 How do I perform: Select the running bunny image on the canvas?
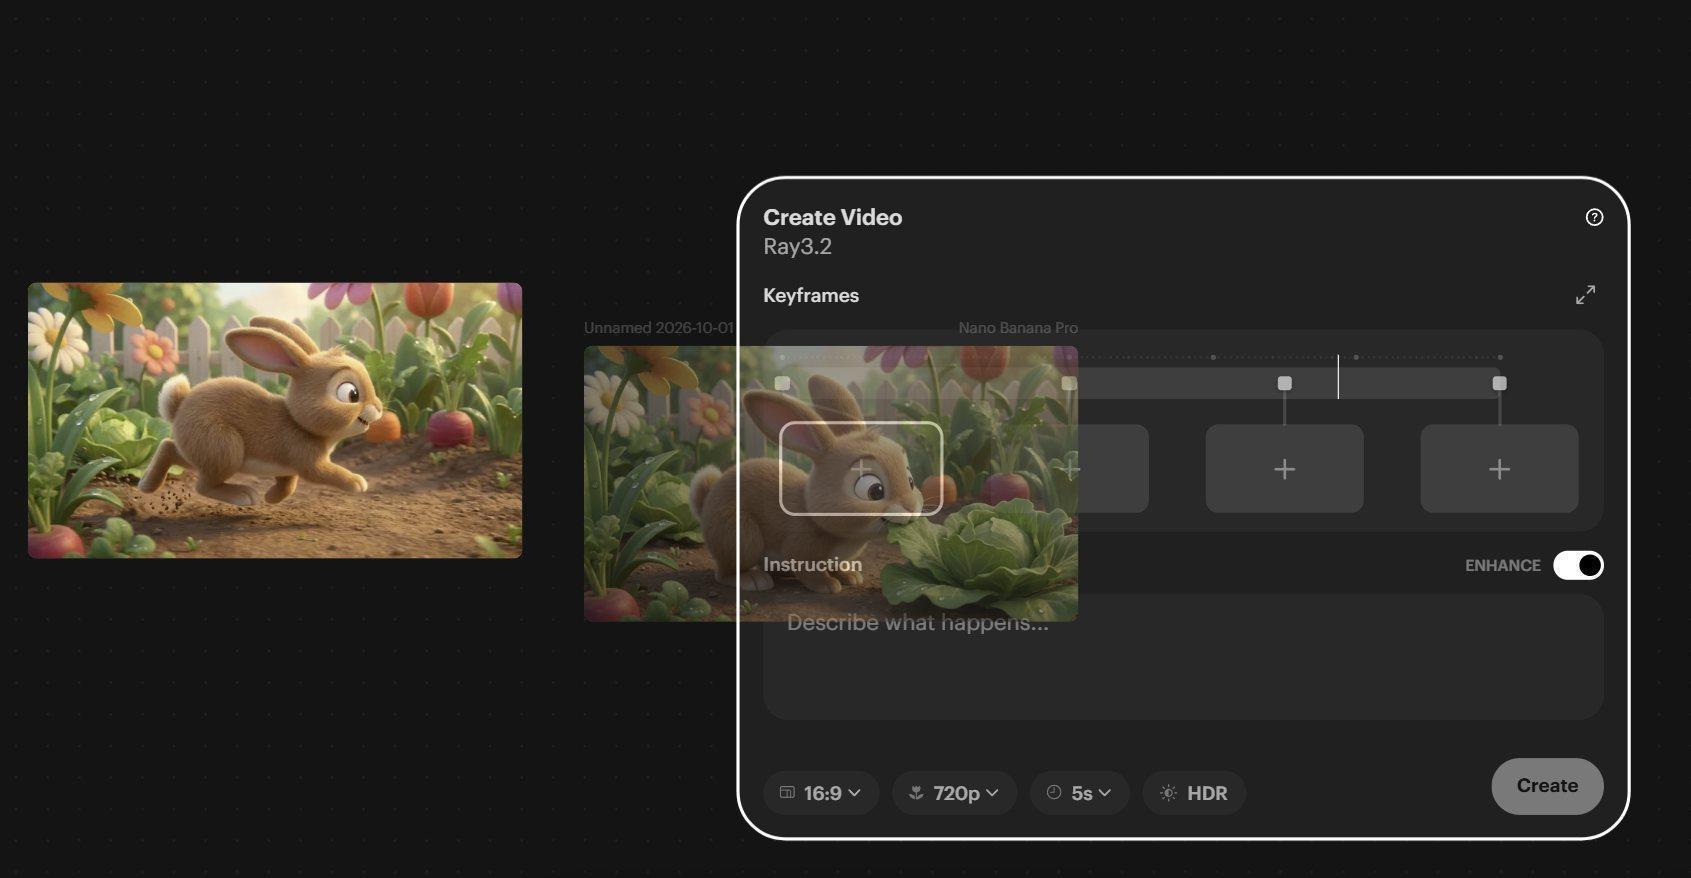click(x=275, y=420)
